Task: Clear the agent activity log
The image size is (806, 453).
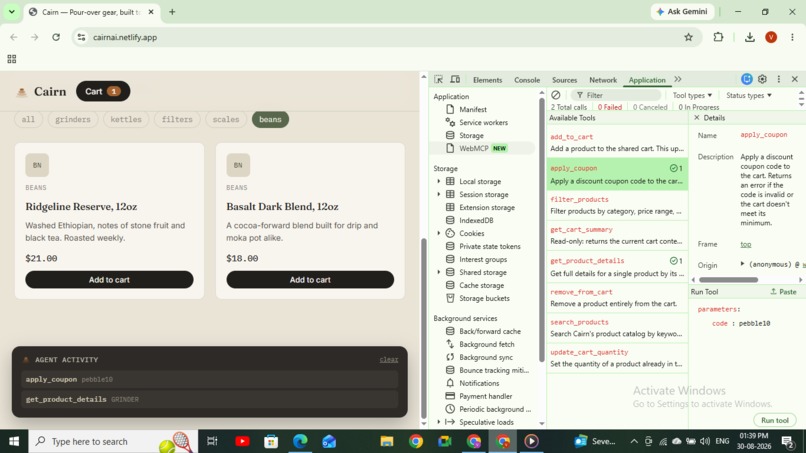Action: click(x=389, y=359)
